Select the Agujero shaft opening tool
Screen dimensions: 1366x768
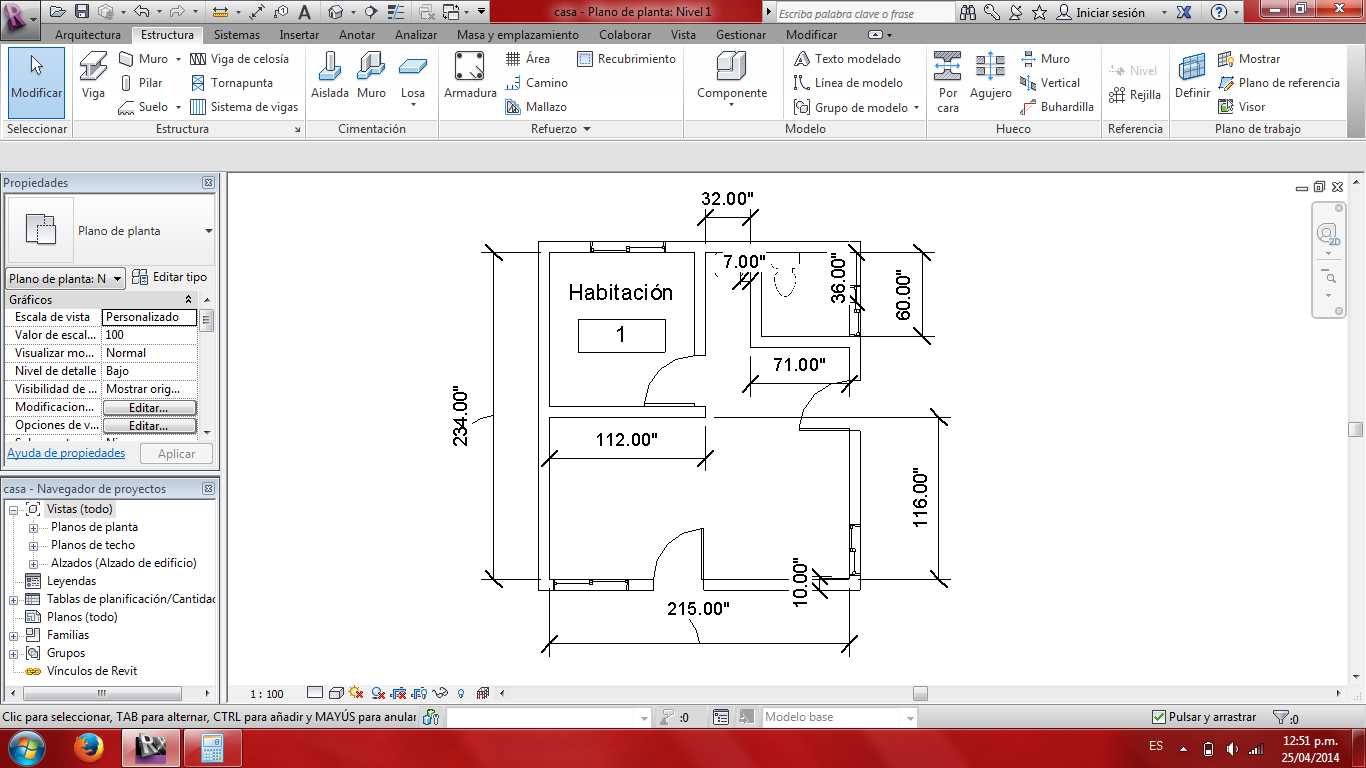pyautogui.click(x=991, y=76)
